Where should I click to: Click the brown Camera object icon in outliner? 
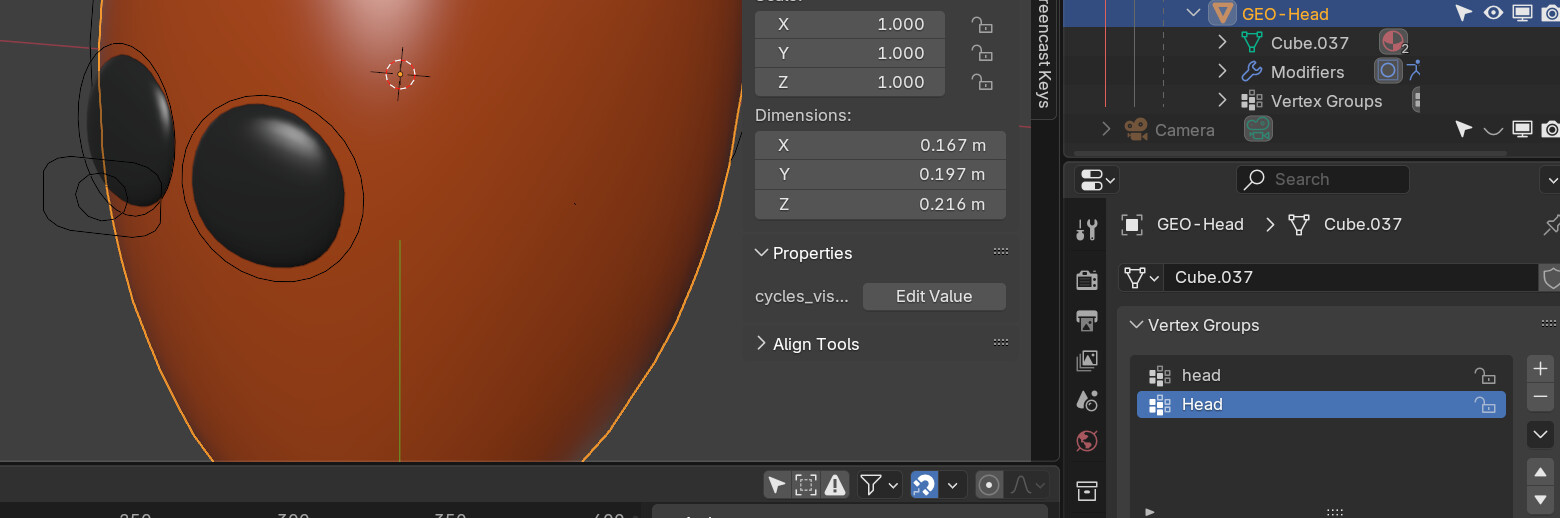pyautogui.click(x=1135, y=129)
